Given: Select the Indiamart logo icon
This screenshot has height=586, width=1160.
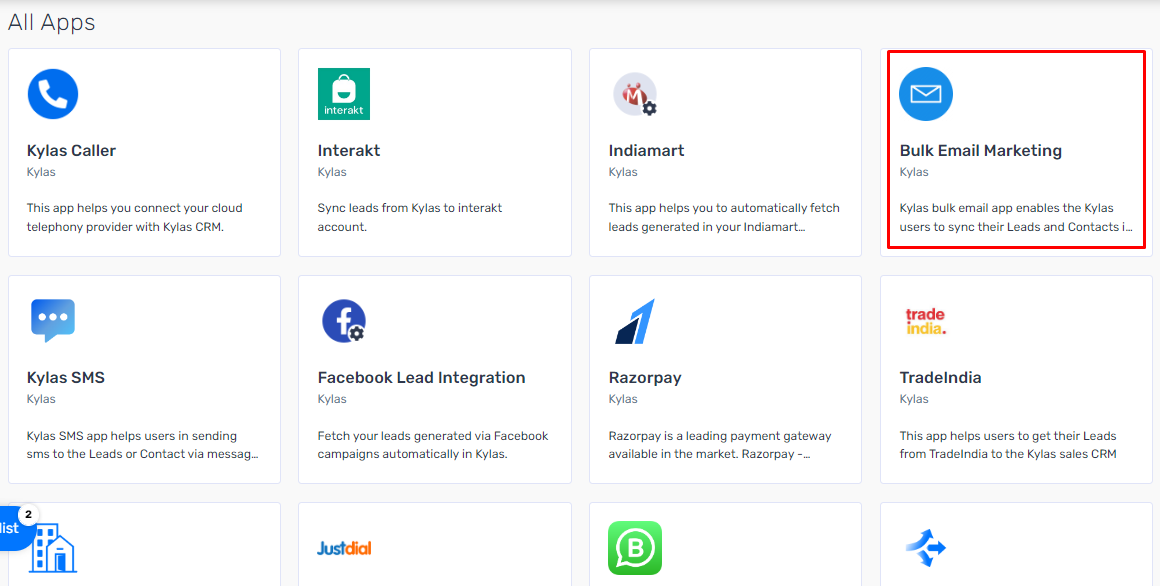Looking at the screenshot, I should (635, 94).
